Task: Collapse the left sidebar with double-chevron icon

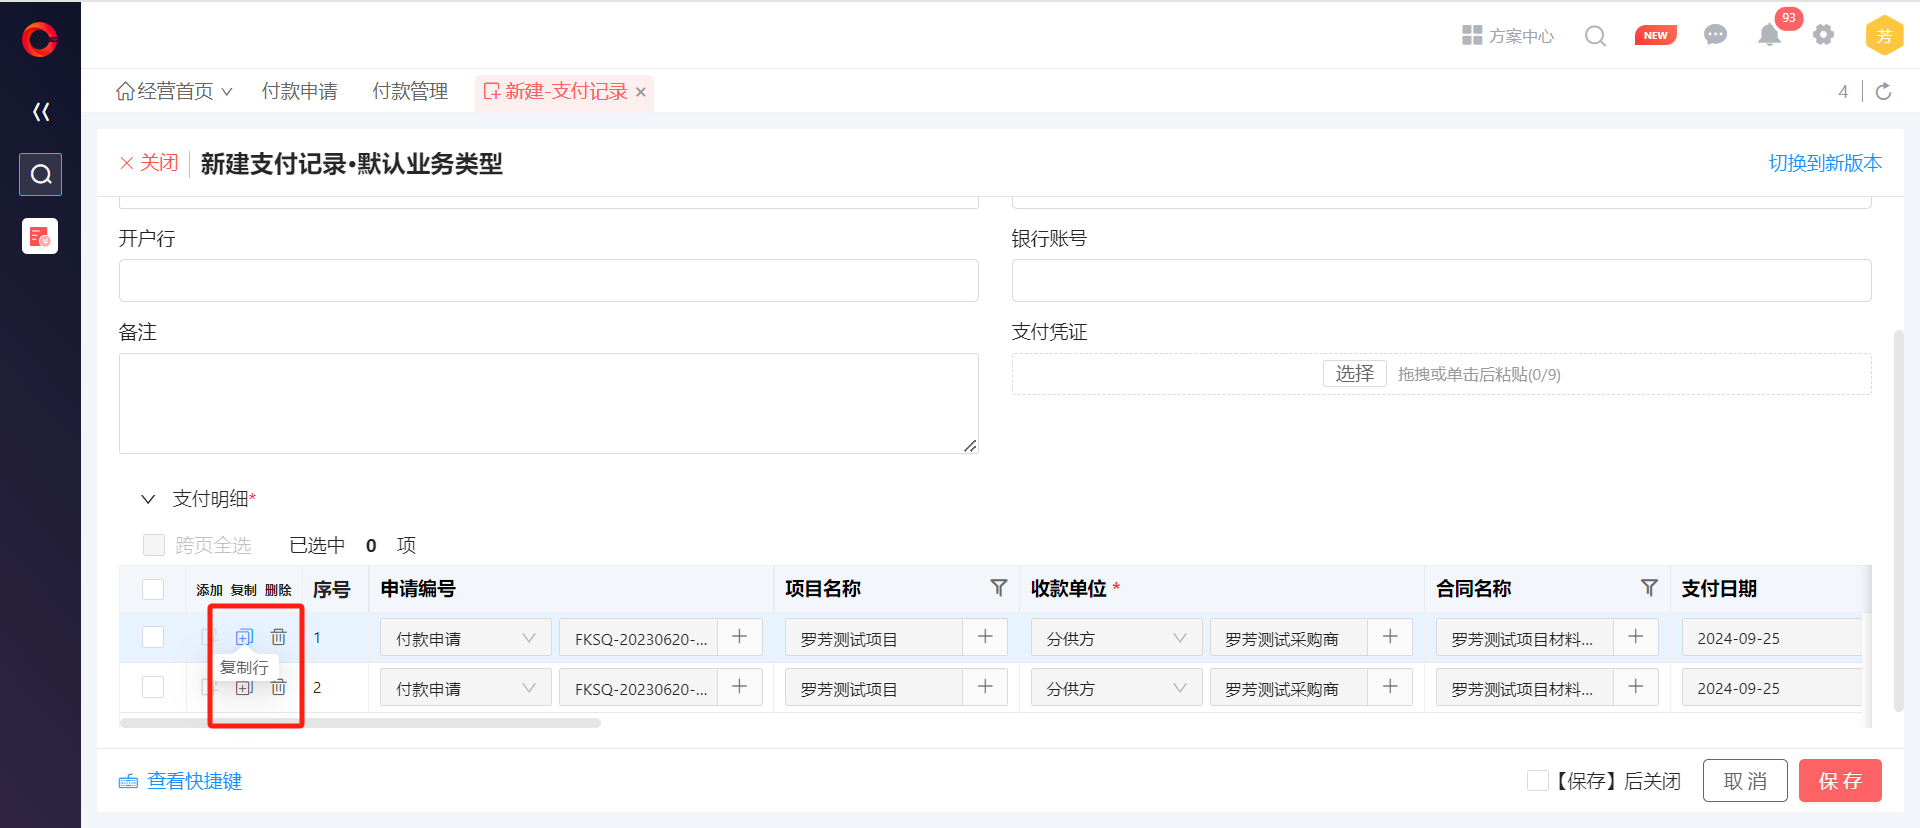Action: pos(41,112)
